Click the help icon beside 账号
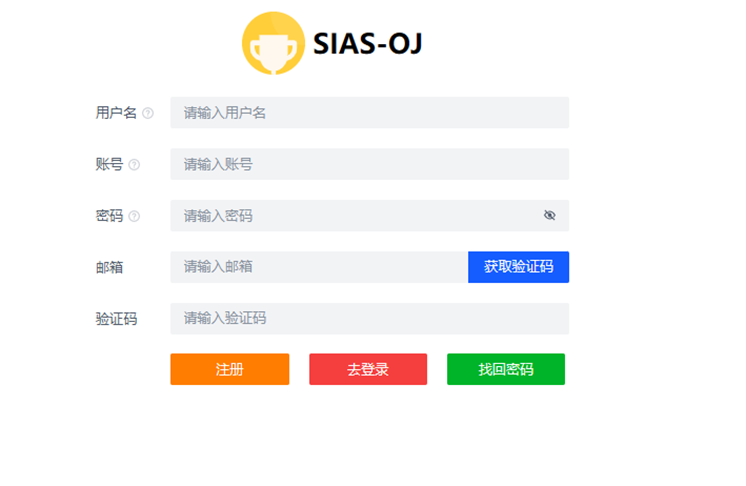The width and height of the screenshot is (746, 486). pos(134,165)
